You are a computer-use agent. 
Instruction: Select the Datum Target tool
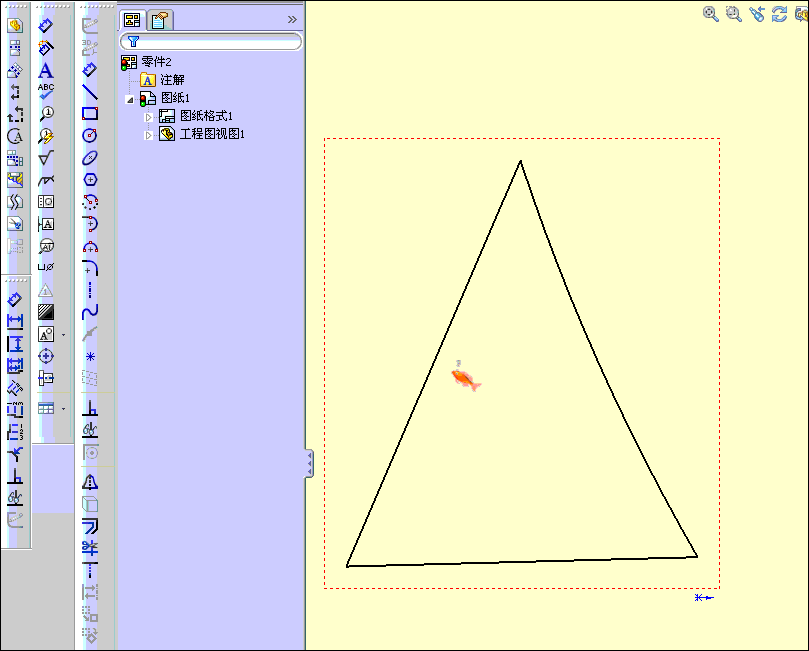45,246
